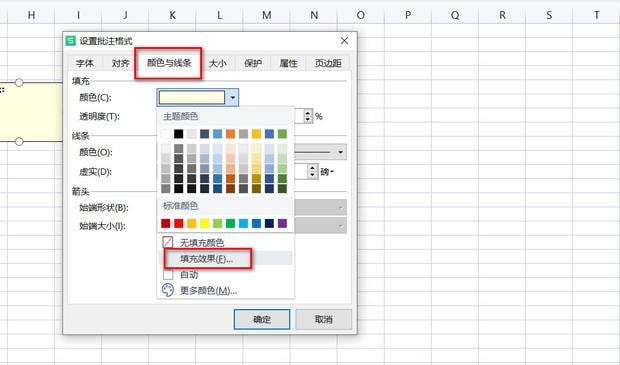Select column header P
This screenshot has height=365, width=620.
click(408, 15)
